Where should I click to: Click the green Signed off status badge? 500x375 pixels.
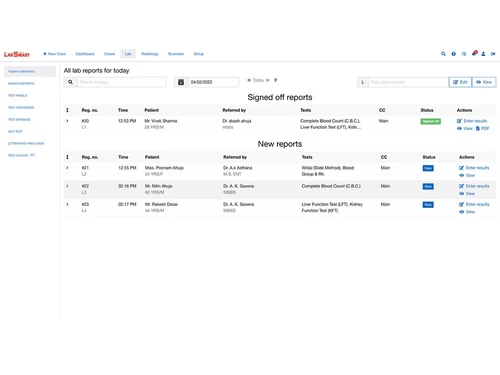click(x=430, y=121)
